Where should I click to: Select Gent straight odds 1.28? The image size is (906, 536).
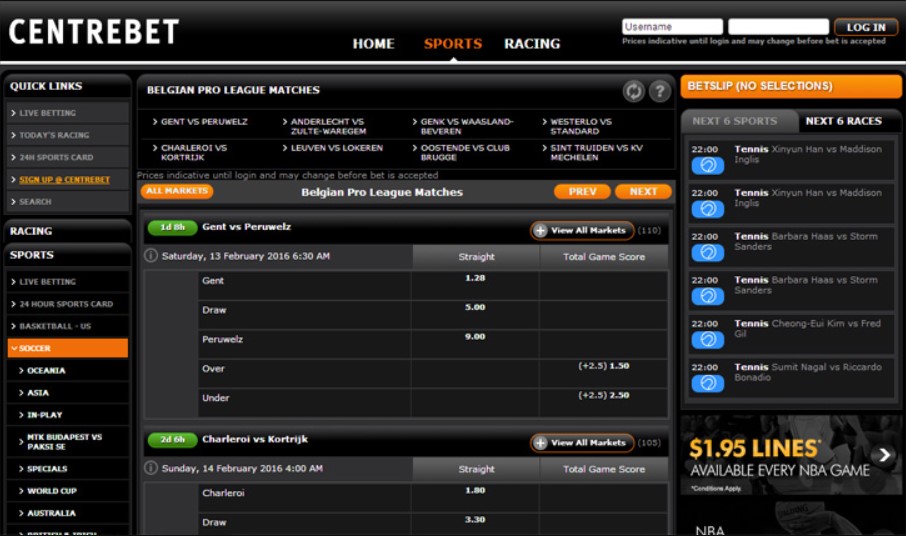point(475,278)
